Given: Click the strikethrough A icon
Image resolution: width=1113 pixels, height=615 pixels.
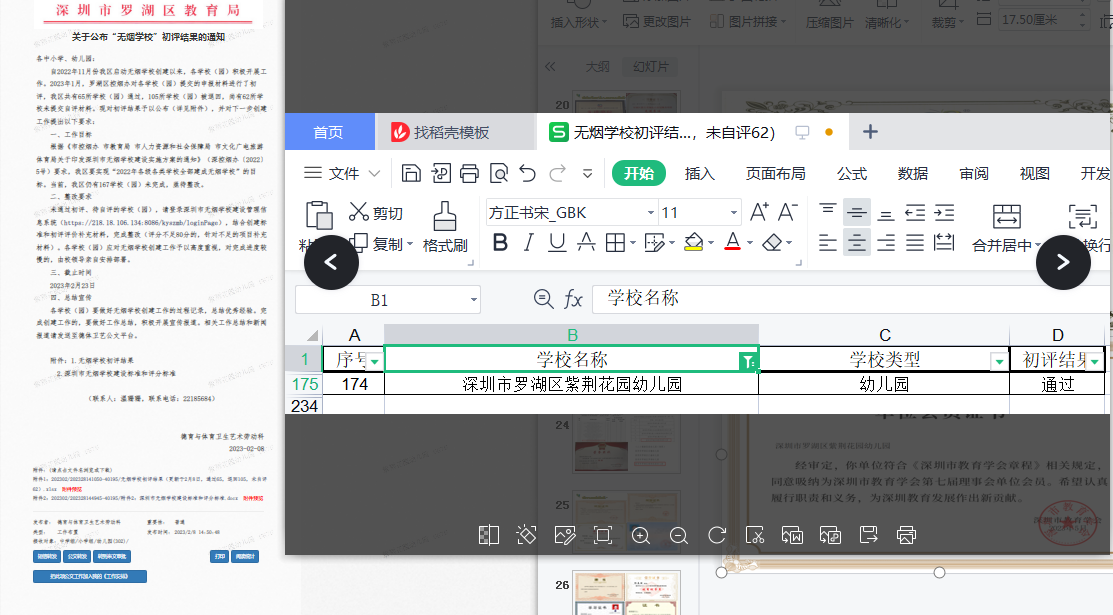Looking at the screenshot, I should (586, 243).
